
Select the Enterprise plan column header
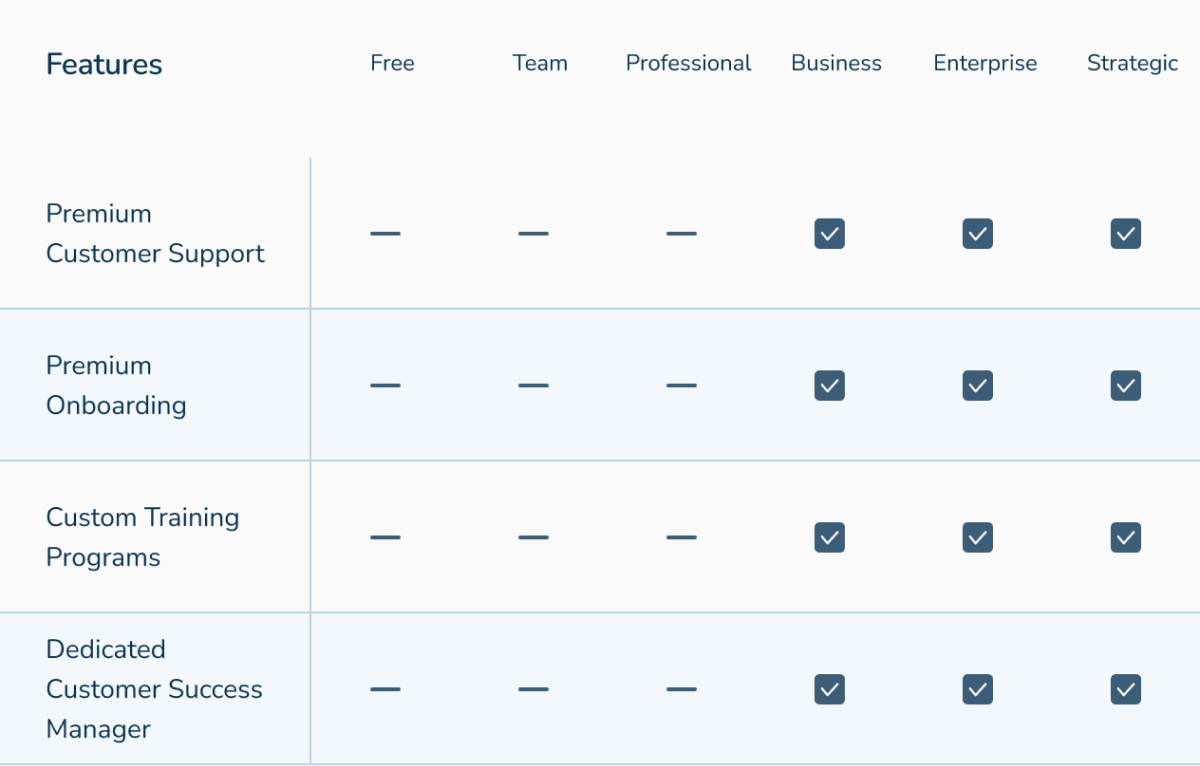985,63
